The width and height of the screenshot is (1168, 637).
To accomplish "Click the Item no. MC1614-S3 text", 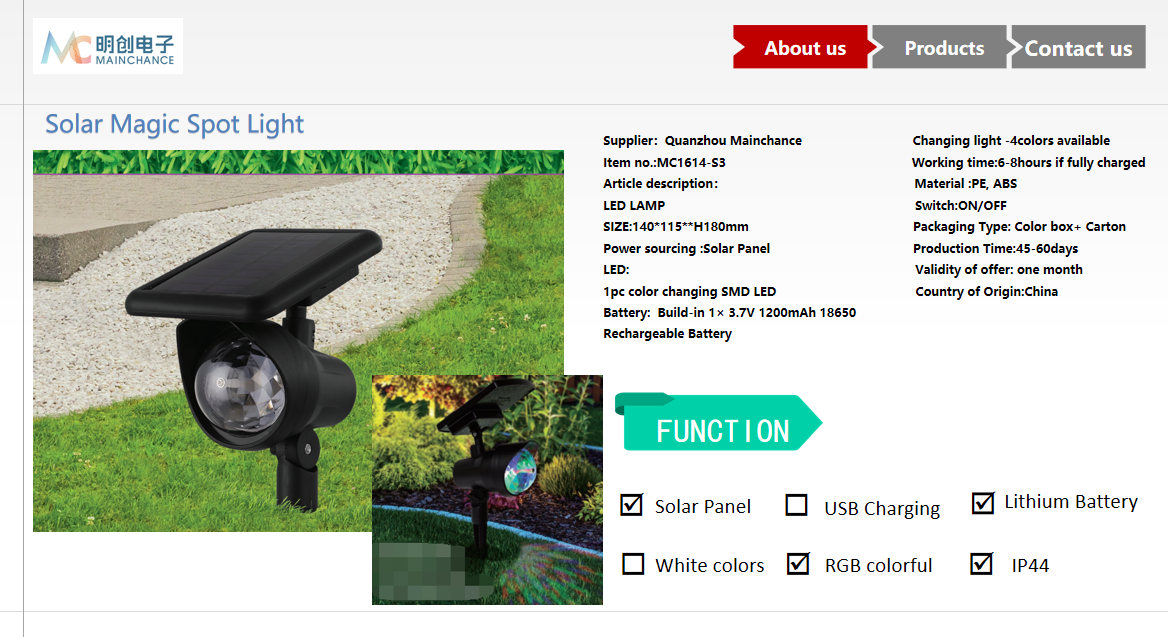I will [x=664, y=162].
